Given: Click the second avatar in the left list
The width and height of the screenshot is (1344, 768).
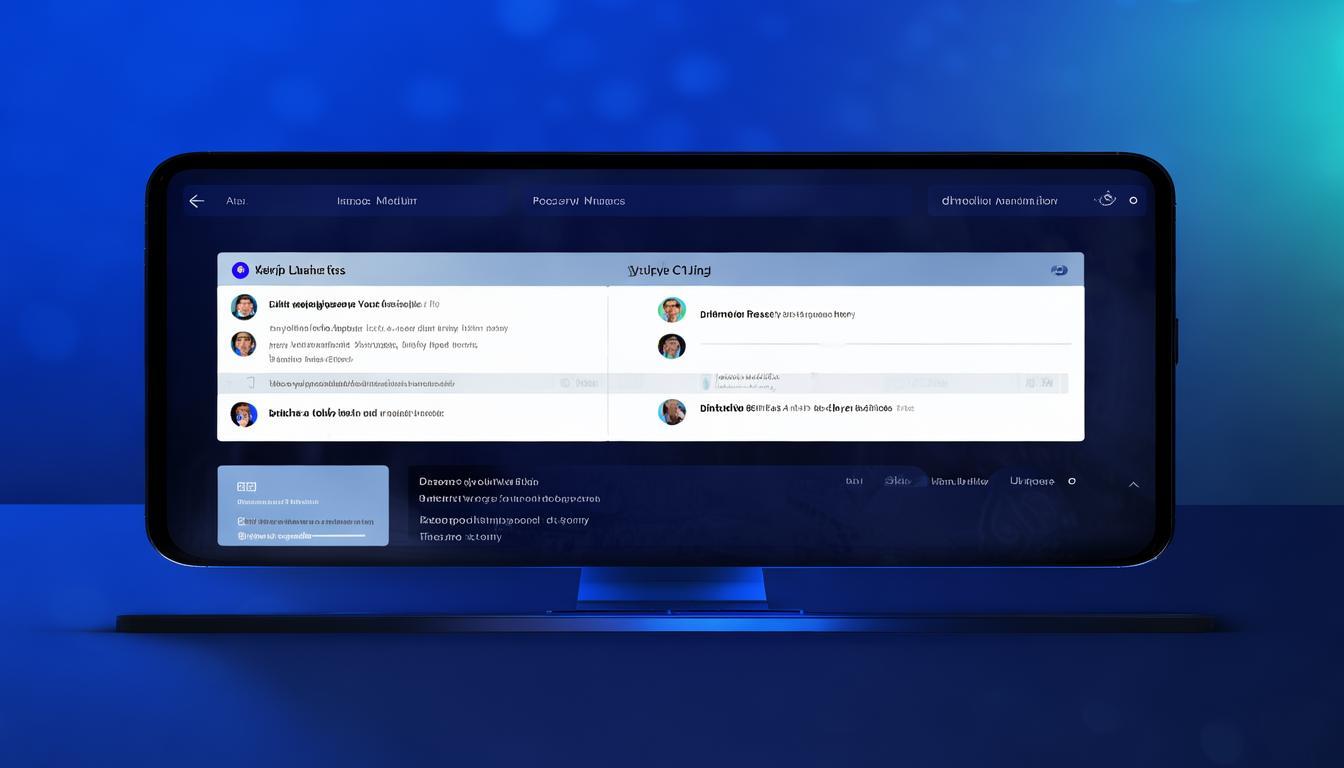Looking at the screenshot, I should (244, 345).
